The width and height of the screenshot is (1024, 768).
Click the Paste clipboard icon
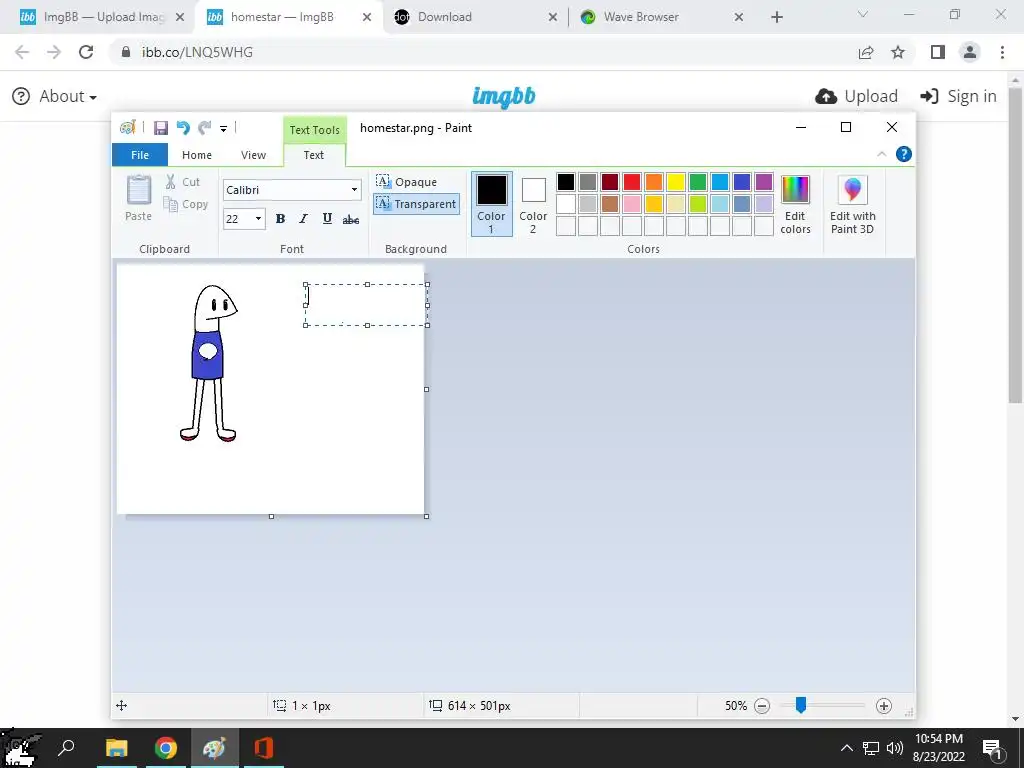point(138,191)
